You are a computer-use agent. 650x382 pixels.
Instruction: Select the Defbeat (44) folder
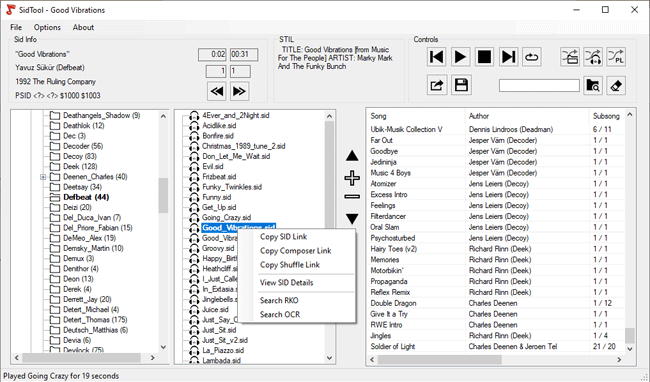pyautogui.click(x=86, y=197)
